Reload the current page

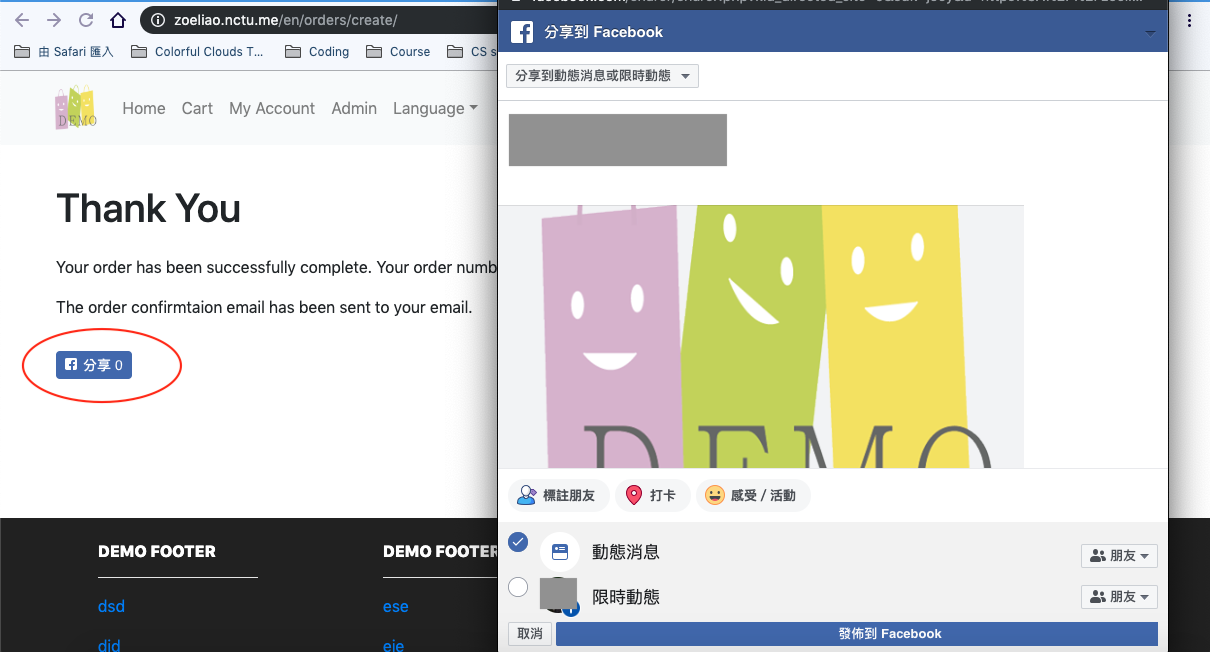[86, 20]
